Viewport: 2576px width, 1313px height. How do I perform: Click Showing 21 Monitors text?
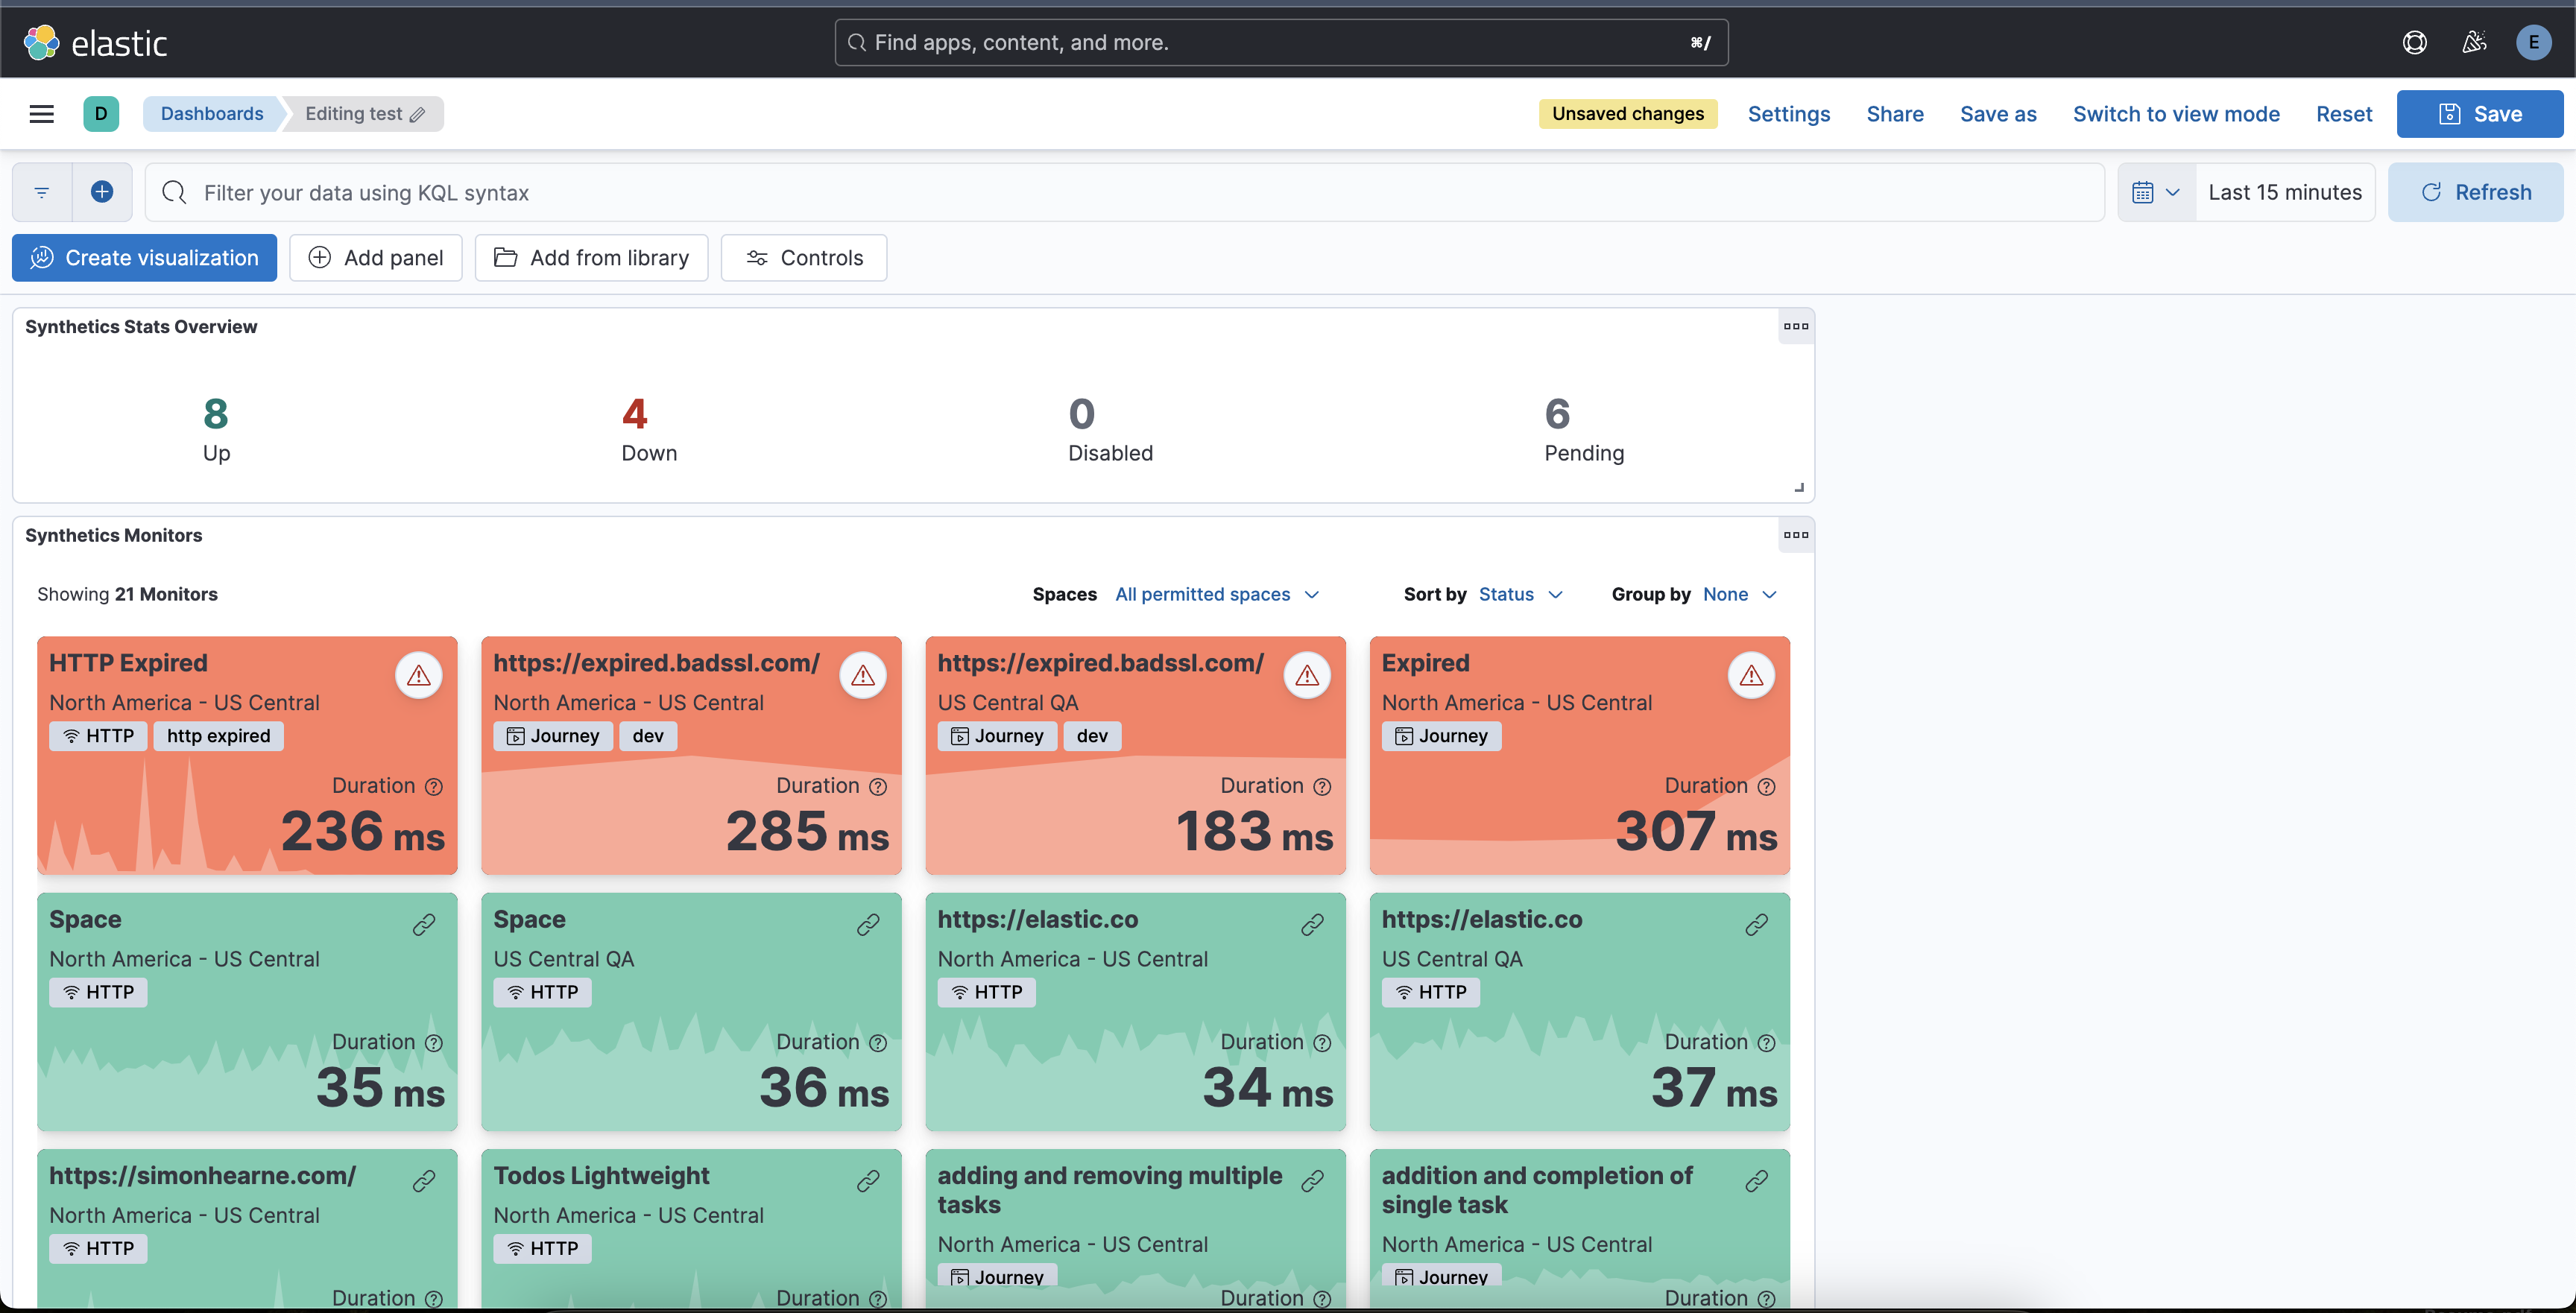[127, 594]
